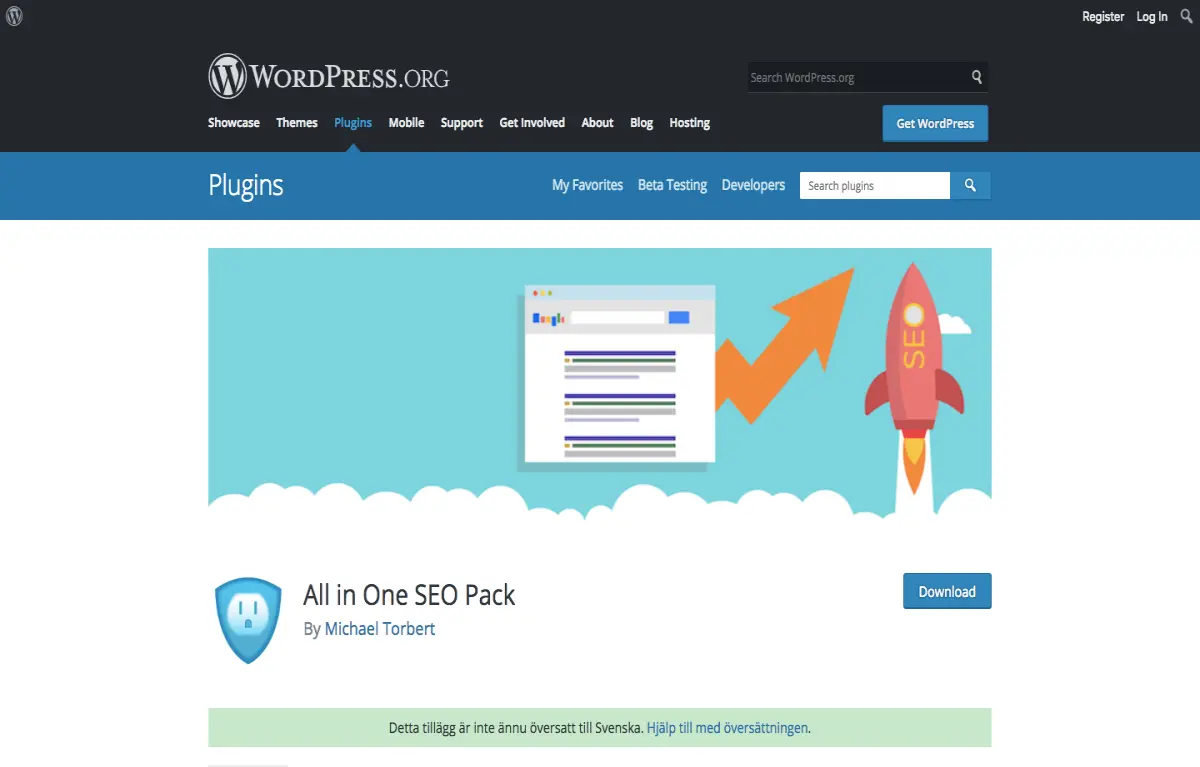The width and height of the screenshot is (1200, 767).
Task: Open the Hosting menu item
Action: (x=690, y=123)
